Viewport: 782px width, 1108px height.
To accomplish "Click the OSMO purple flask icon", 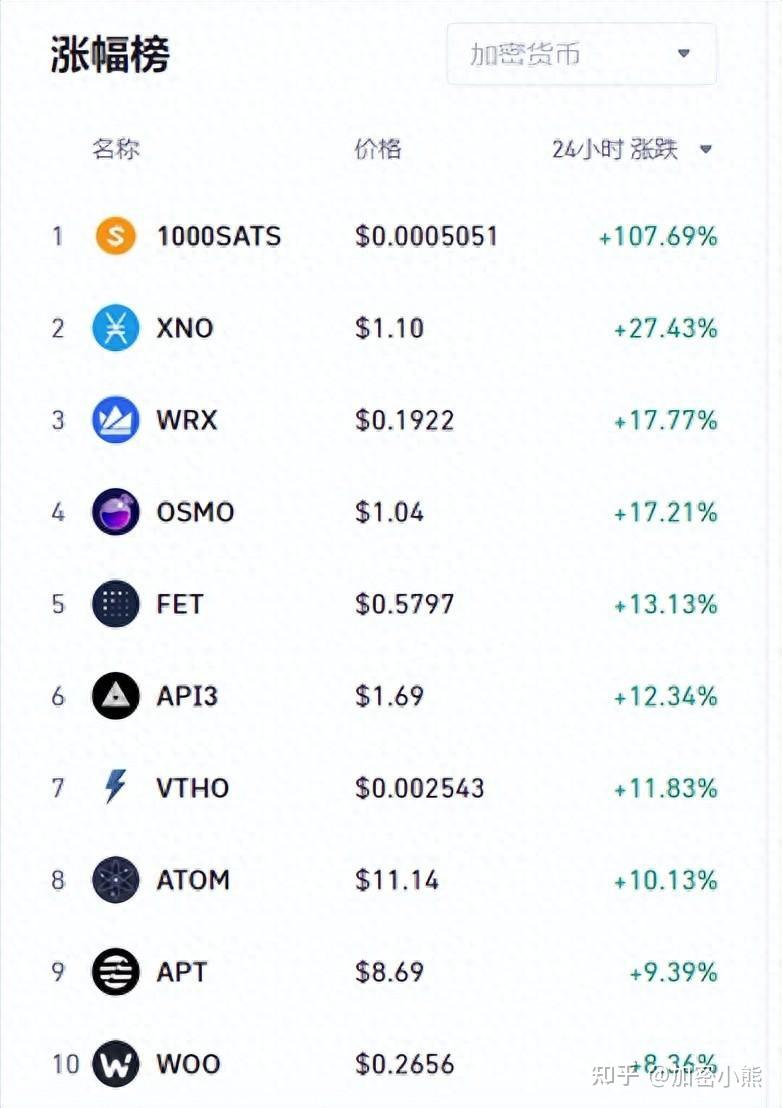I will click(x=115, y=512).
